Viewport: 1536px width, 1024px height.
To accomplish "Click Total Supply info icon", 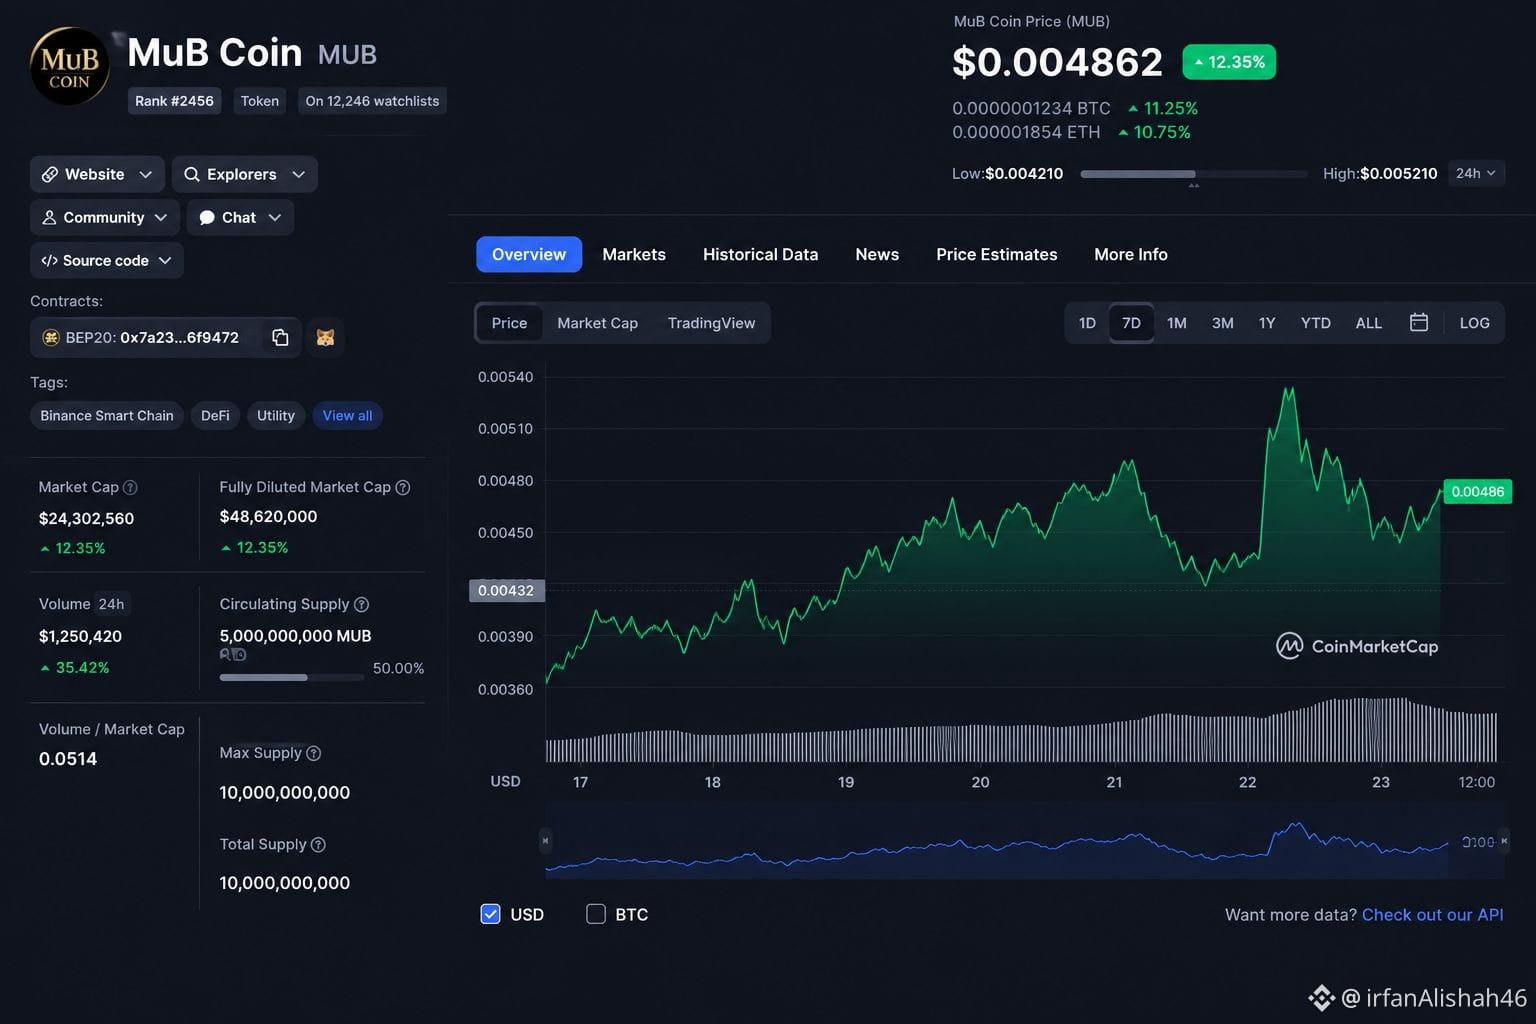I will click(318, 844).
